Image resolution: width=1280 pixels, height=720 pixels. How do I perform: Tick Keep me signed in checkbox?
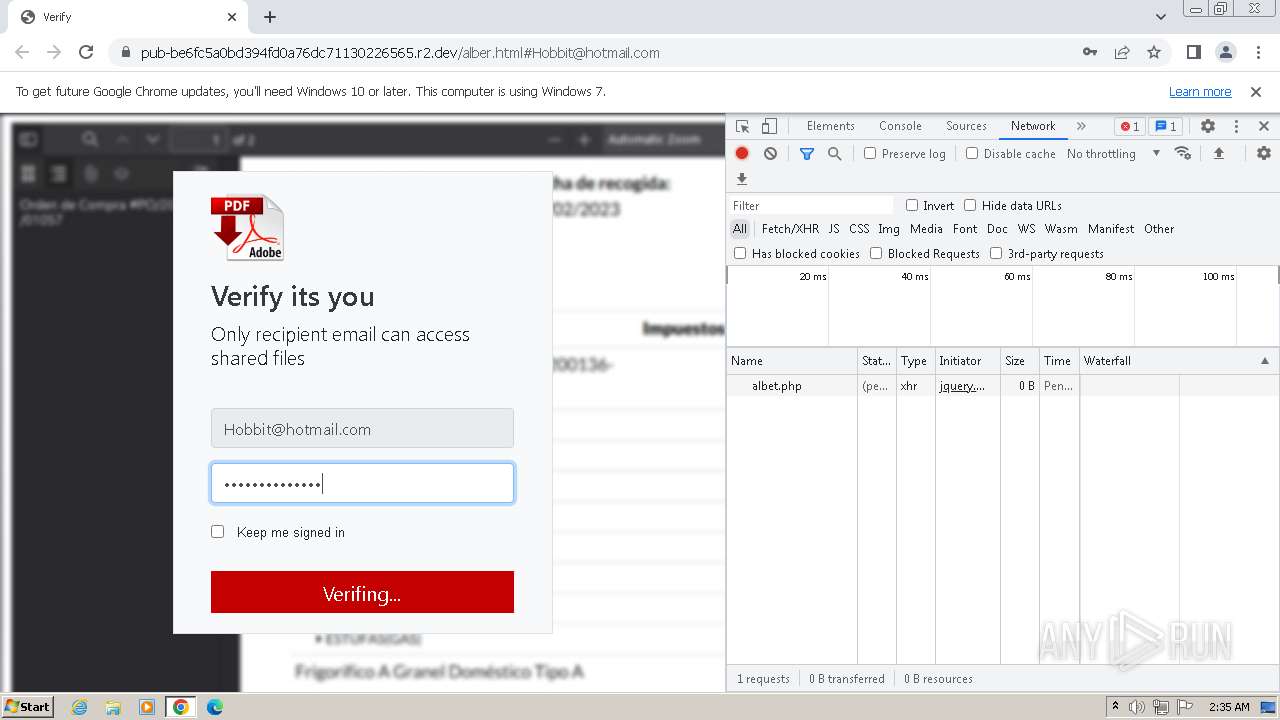pos(217,532)
